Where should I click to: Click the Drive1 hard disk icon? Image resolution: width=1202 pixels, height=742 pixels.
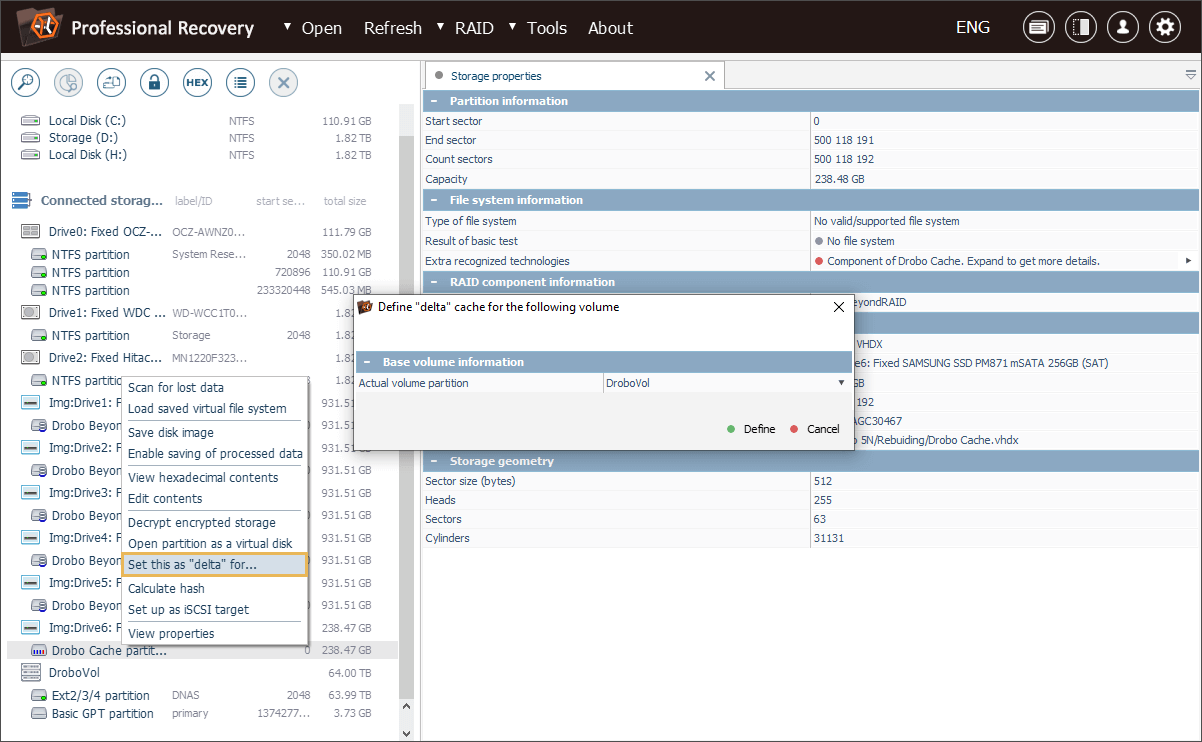(x=30, y=313)
